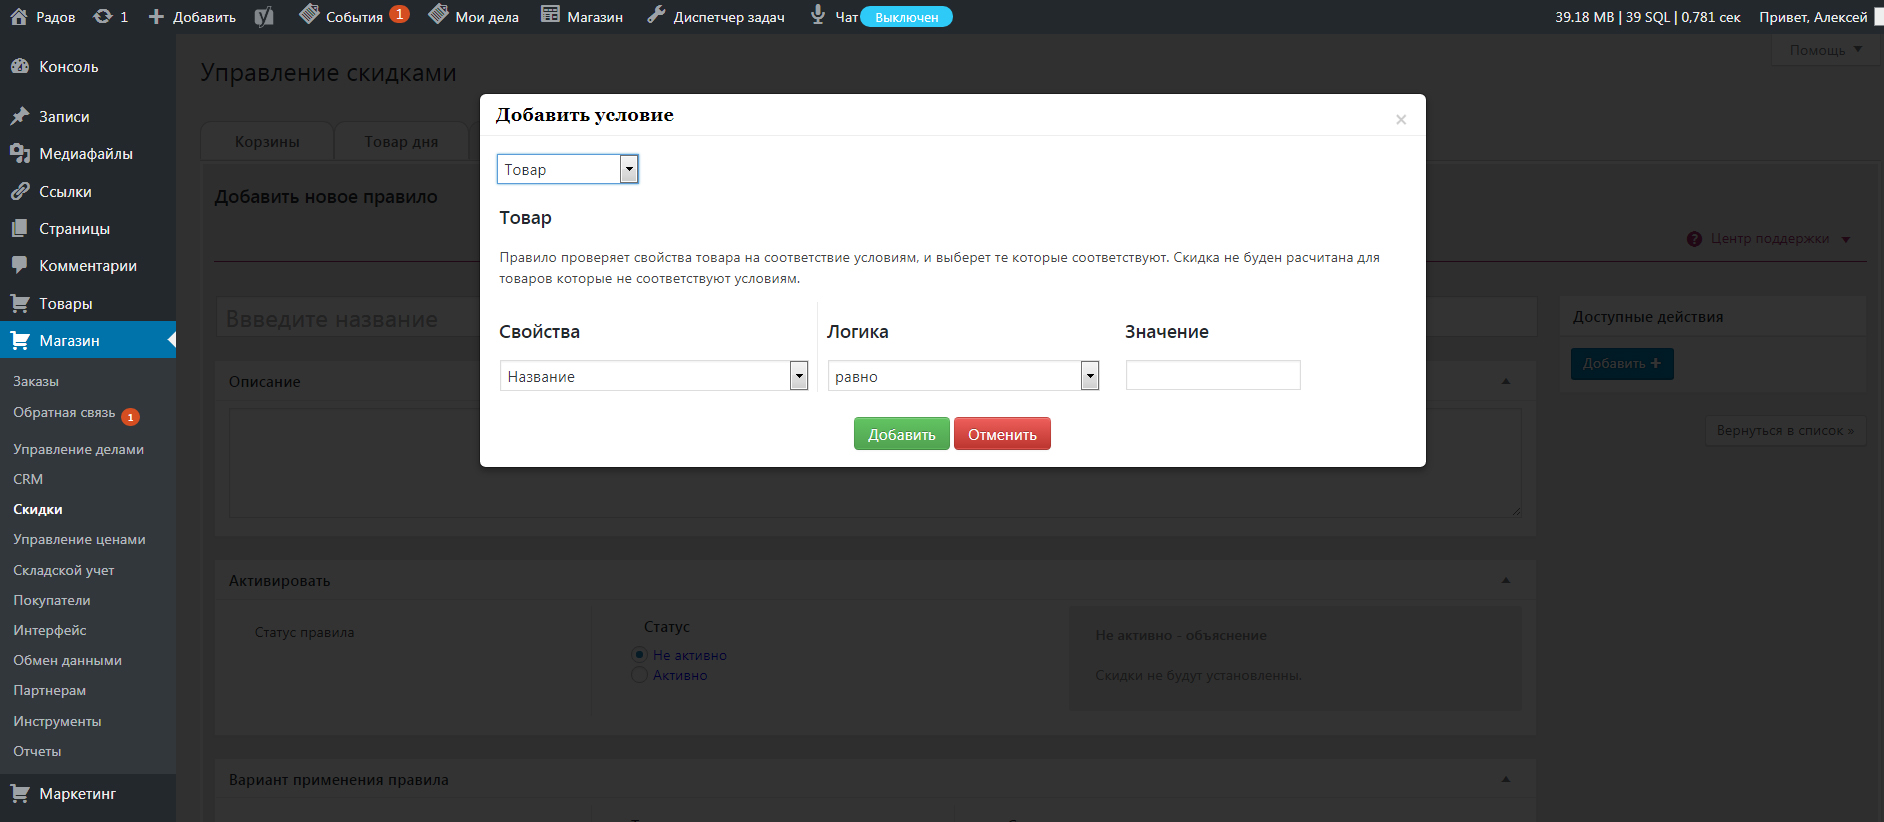This screenshot has height=822, width=1884.
Task: Close the Добавить условие dialog
Action: click(x=1401, y=120)
